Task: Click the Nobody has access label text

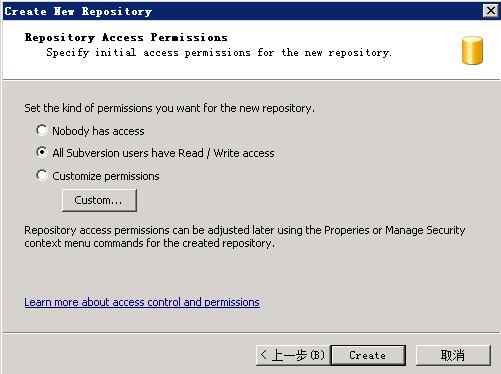Action: [98, 131]
